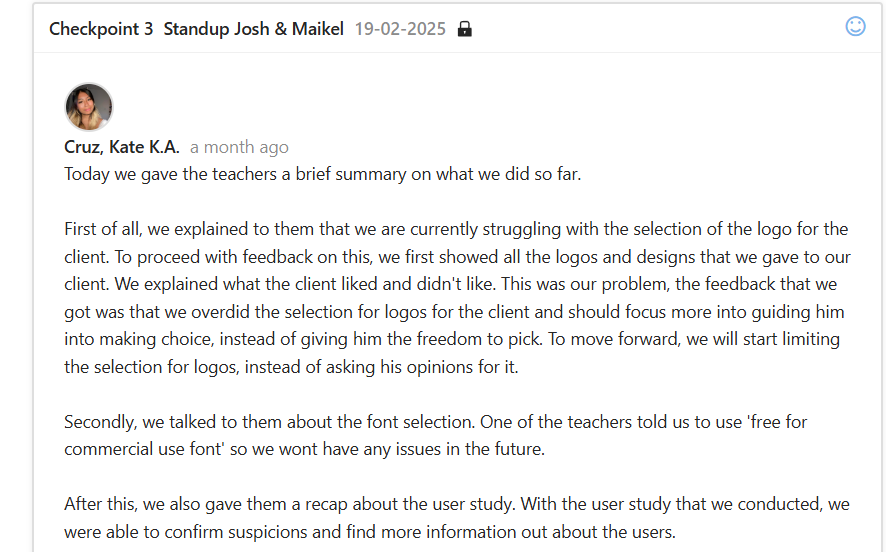This screenshot has height=552, width=886.
Task: Click the line starting 'First of all'
Action: point(456,229)
